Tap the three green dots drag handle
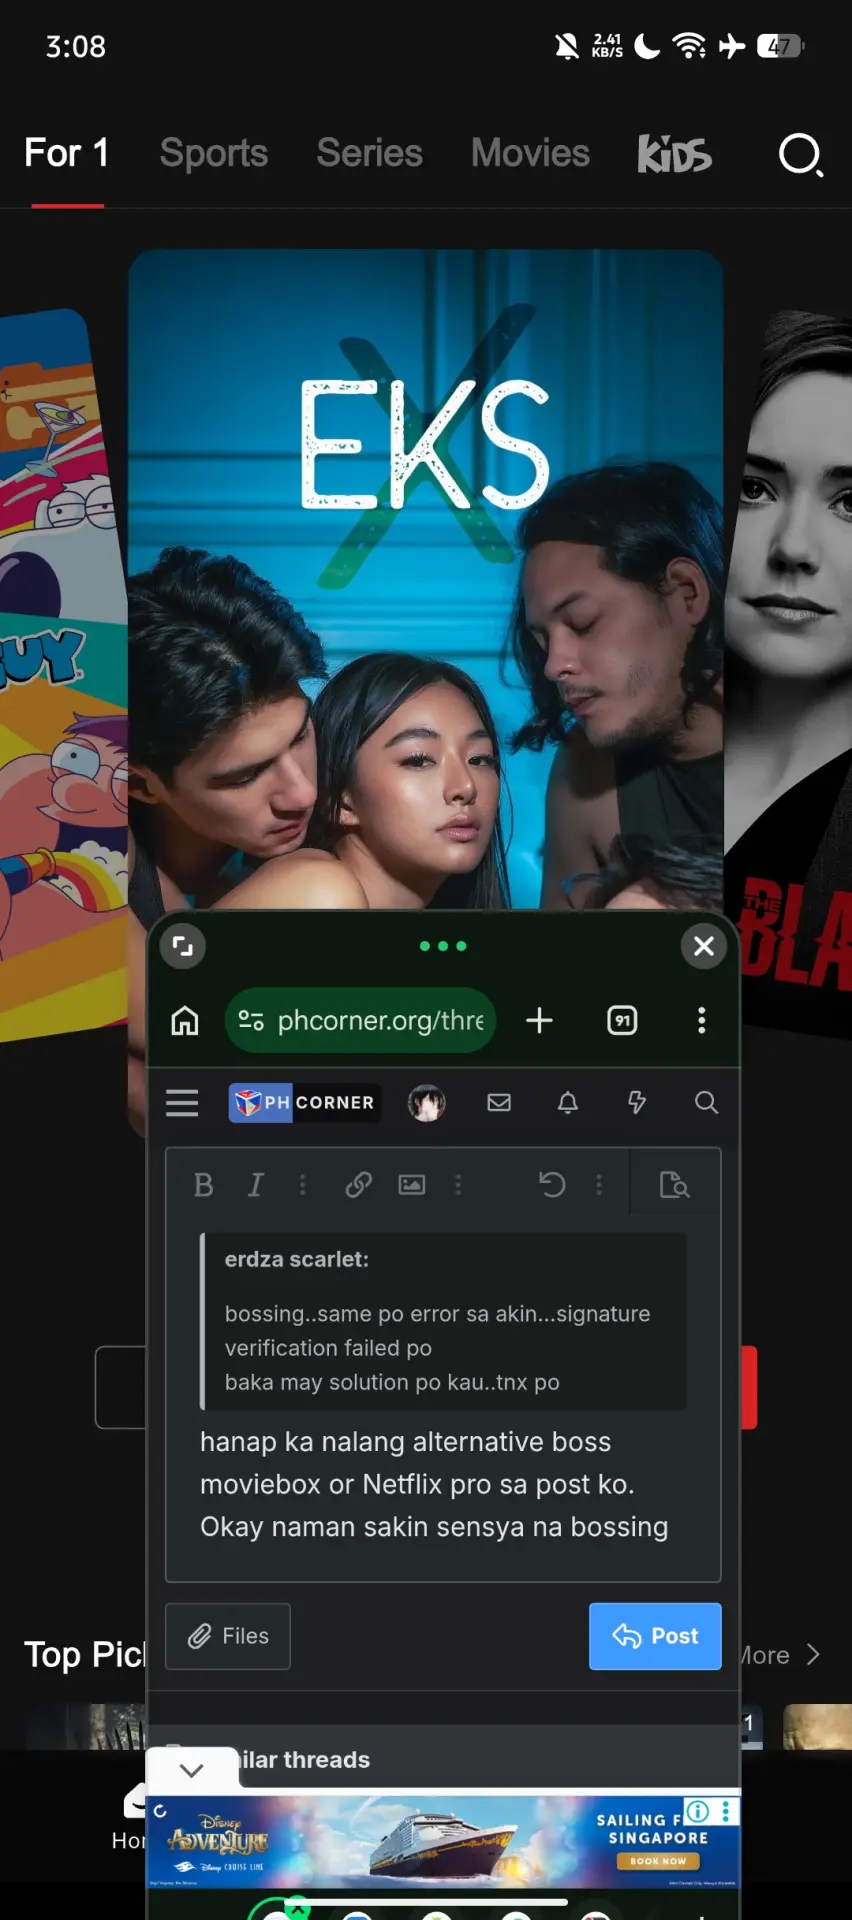Screen dimensions: 852x1920 (x=443, y=946)
